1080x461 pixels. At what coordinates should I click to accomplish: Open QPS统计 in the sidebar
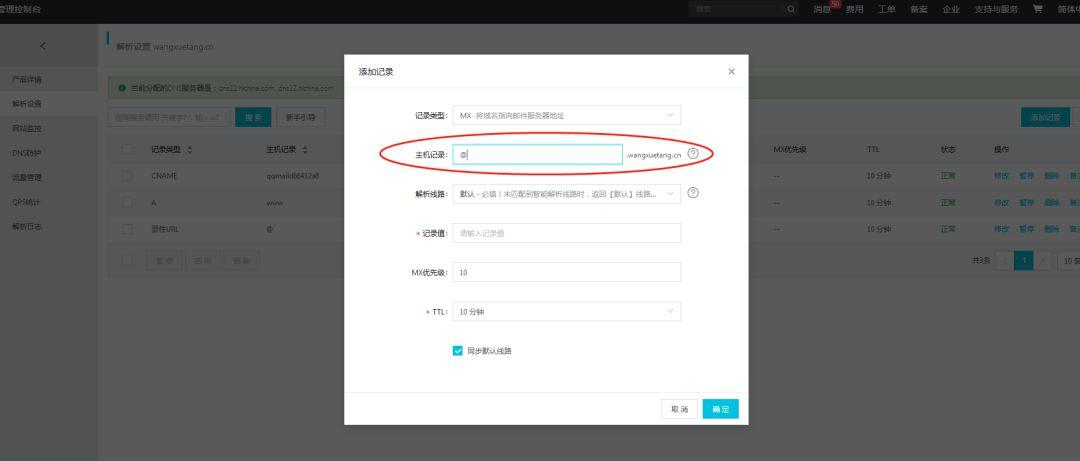point(27,202)
